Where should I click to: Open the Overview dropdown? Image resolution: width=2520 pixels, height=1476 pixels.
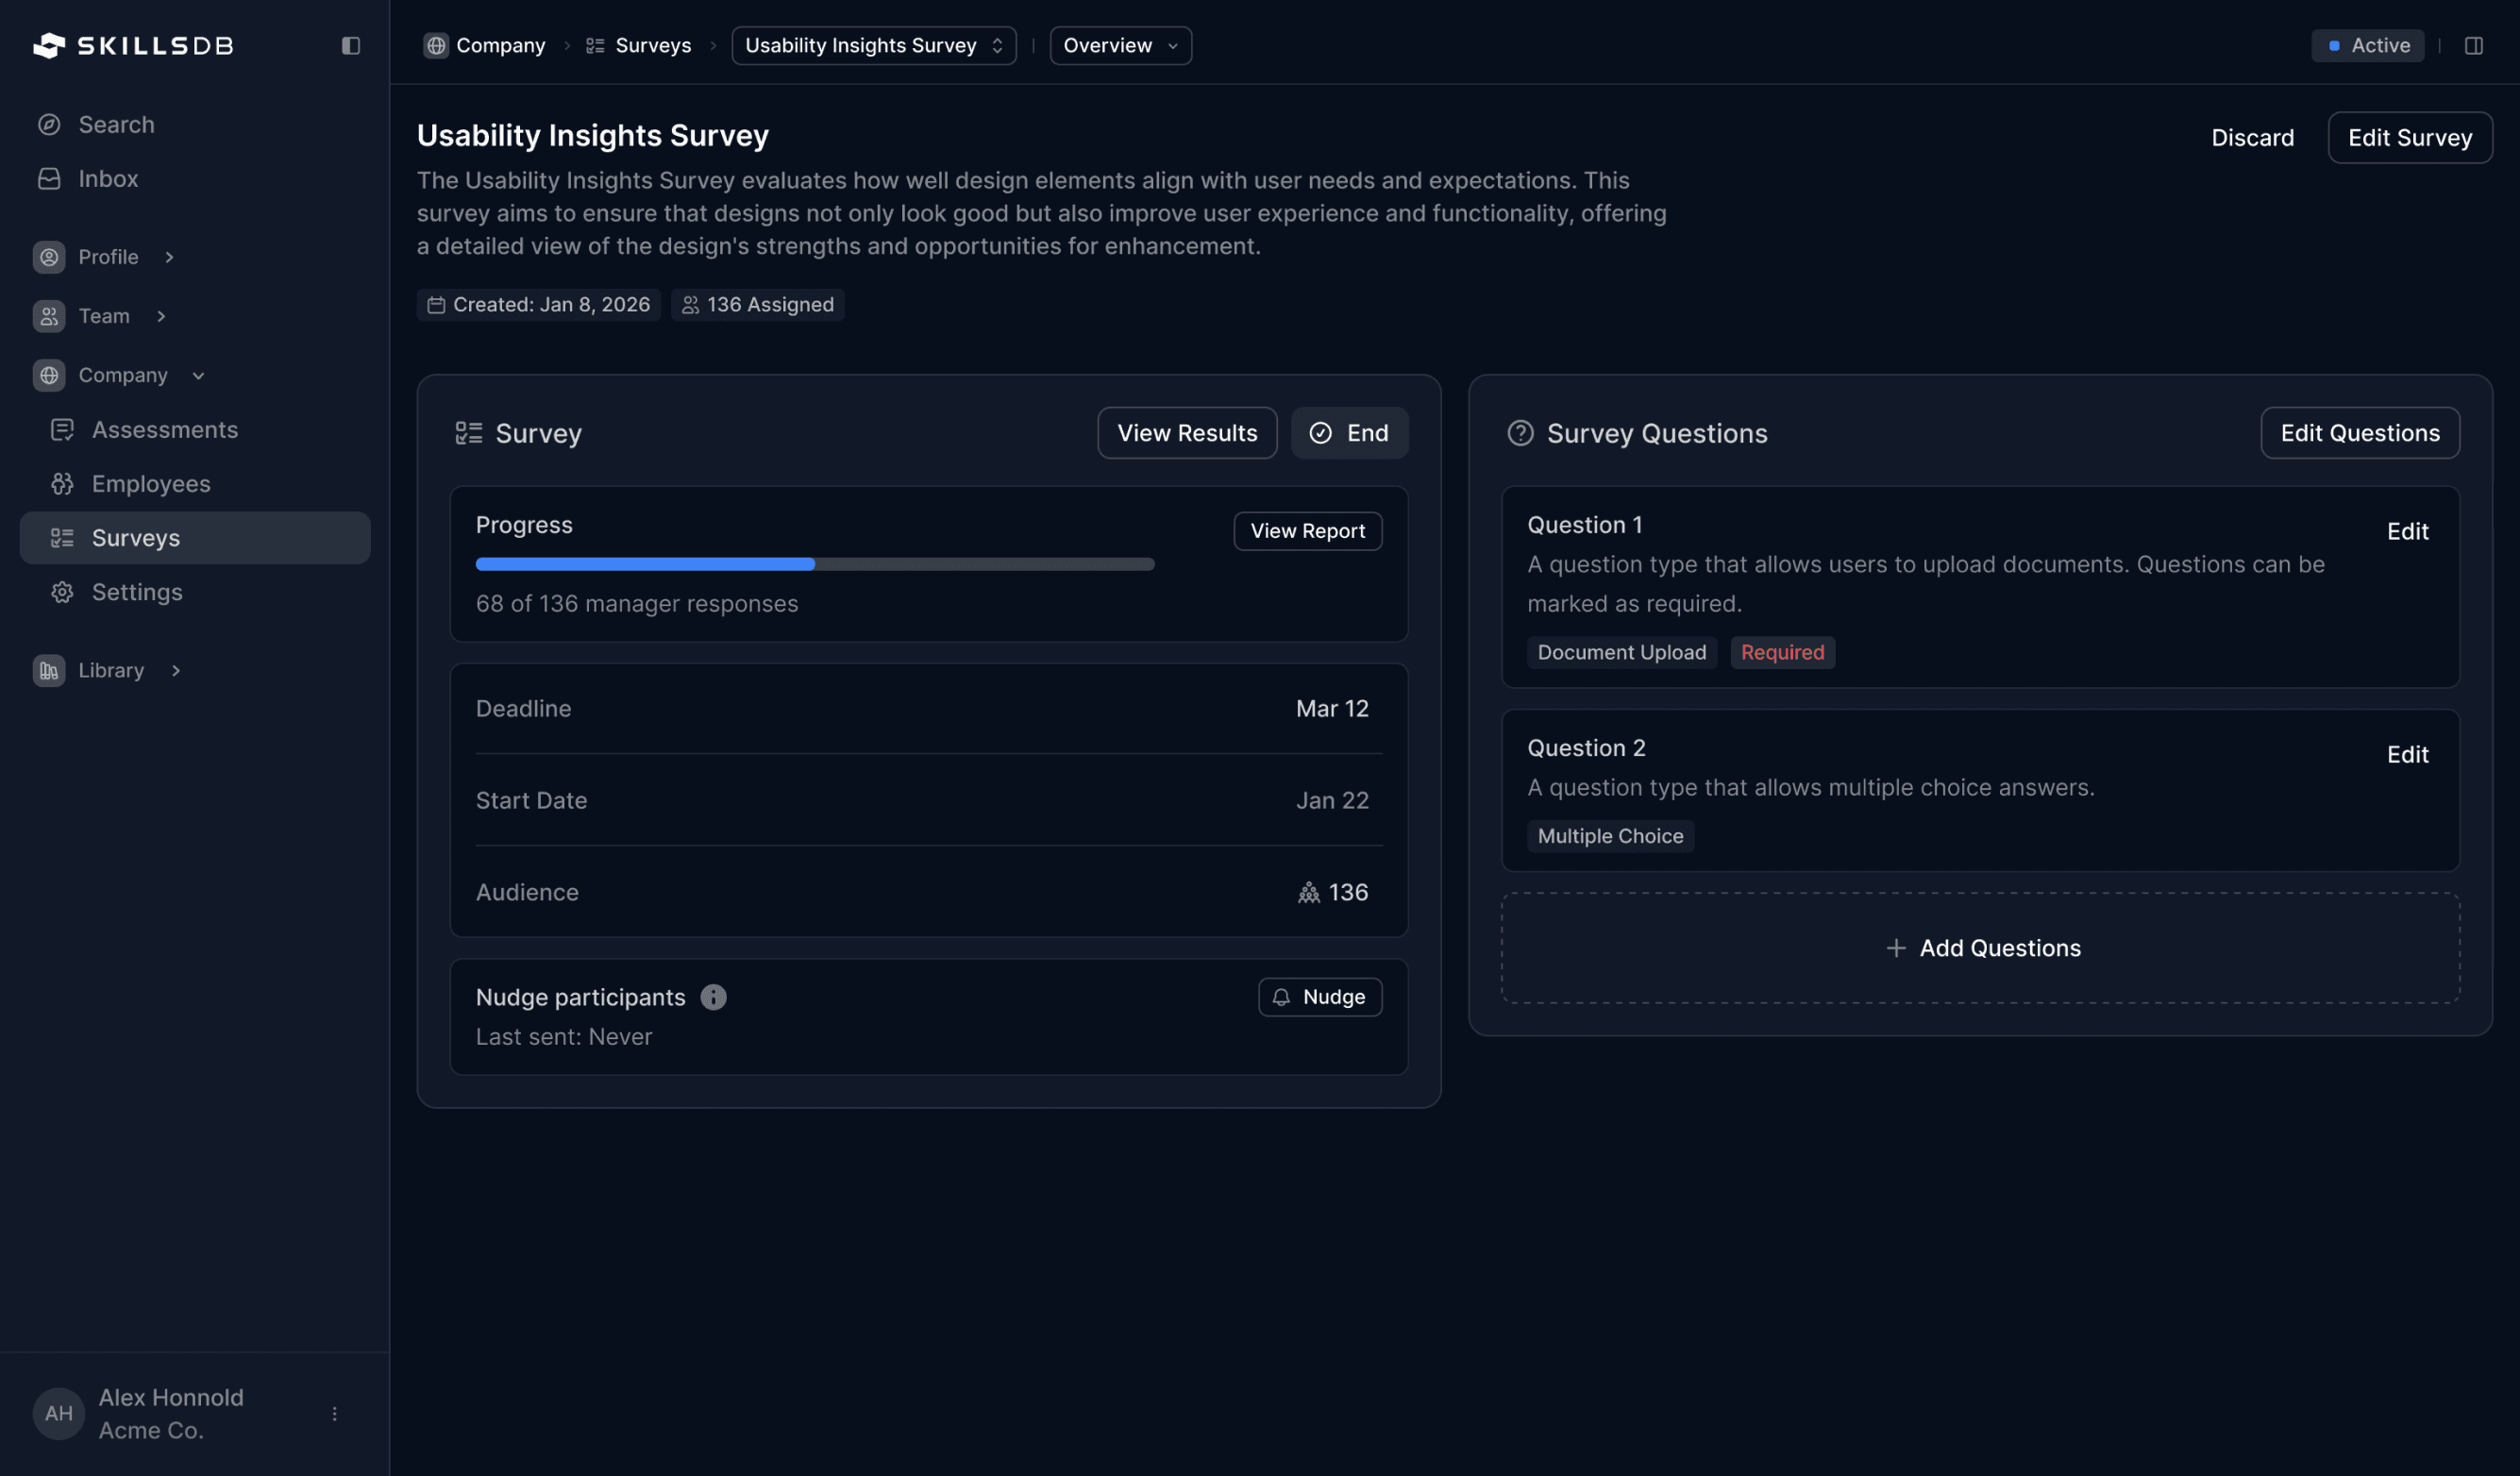[1119, 45]
